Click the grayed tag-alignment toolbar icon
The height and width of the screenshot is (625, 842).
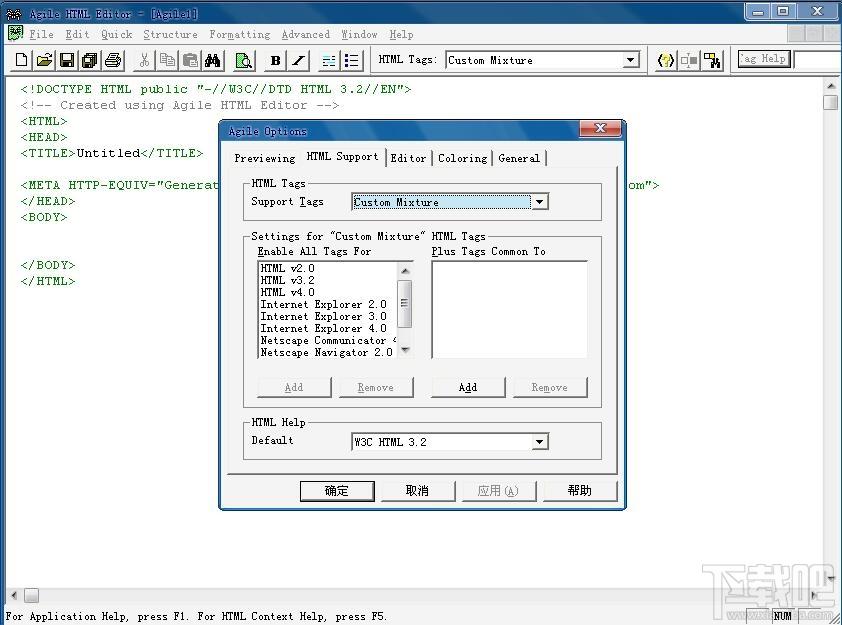pyautogui.click(x=689, y=60)
